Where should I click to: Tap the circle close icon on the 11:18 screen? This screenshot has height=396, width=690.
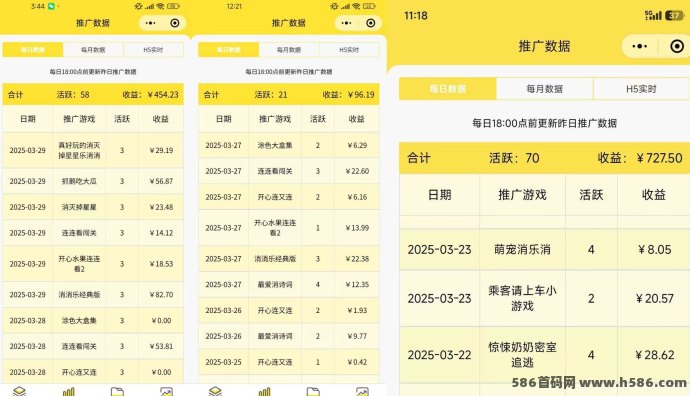pyautogui.click(x=677, y=46)
